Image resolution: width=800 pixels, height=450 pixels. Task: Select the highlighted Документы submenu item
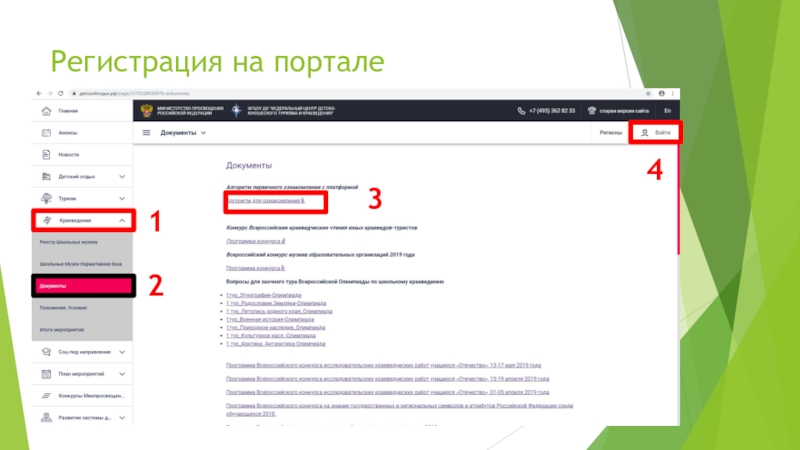click(x=83, y=286)
